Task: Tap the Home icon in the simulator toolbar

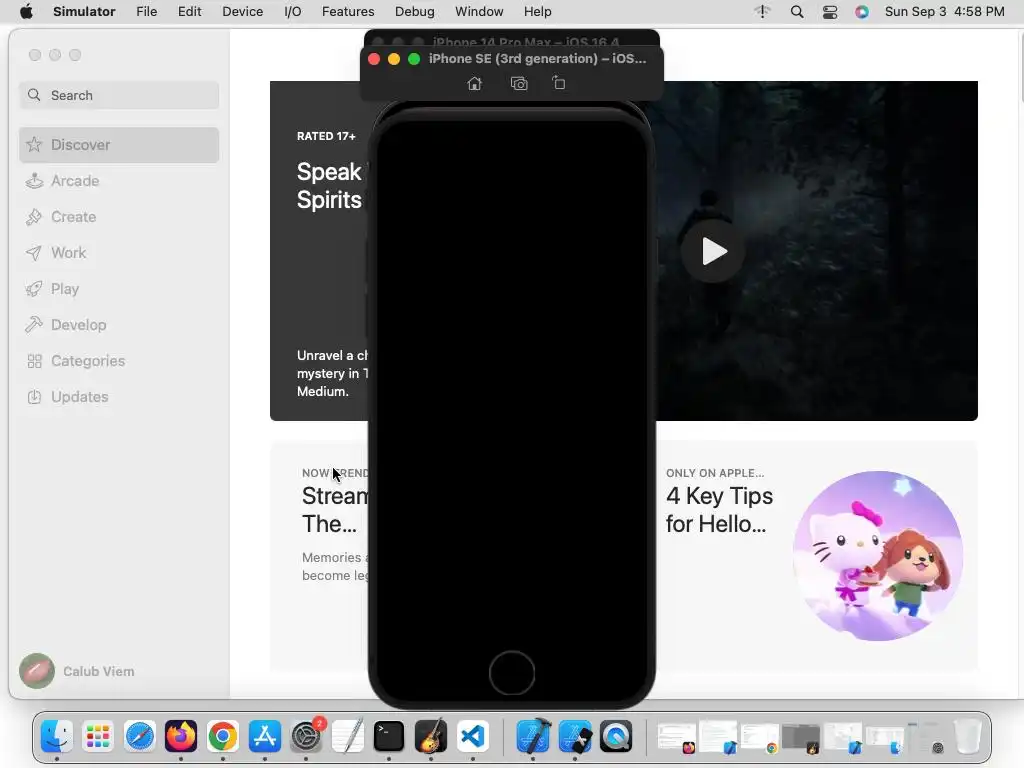Action: [x=475, y=84]
